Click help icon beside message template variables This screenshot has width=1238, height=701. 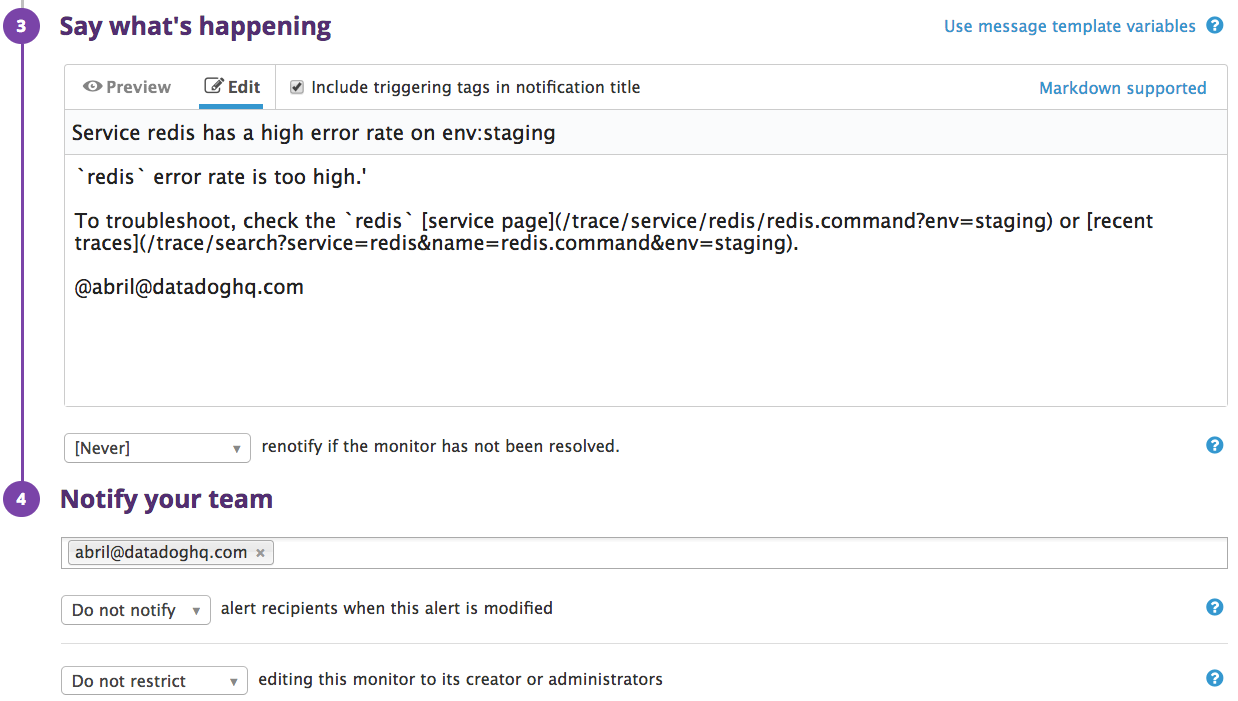pos(1215,26)
